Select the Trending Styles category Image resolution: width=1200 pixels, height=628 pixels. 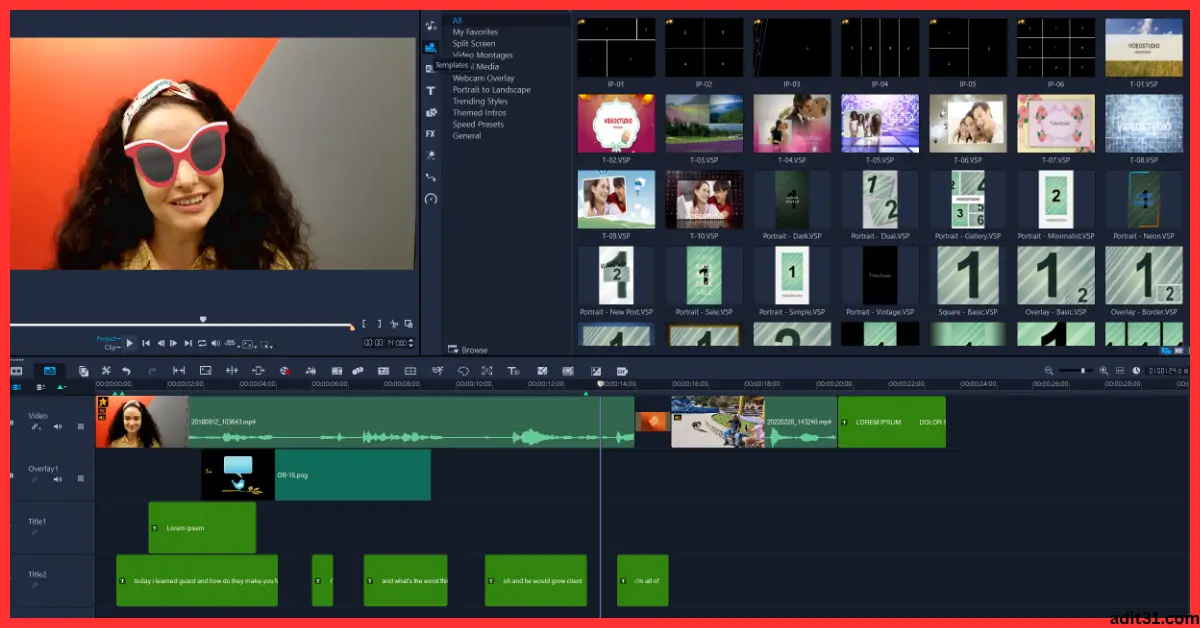point(480,101)
